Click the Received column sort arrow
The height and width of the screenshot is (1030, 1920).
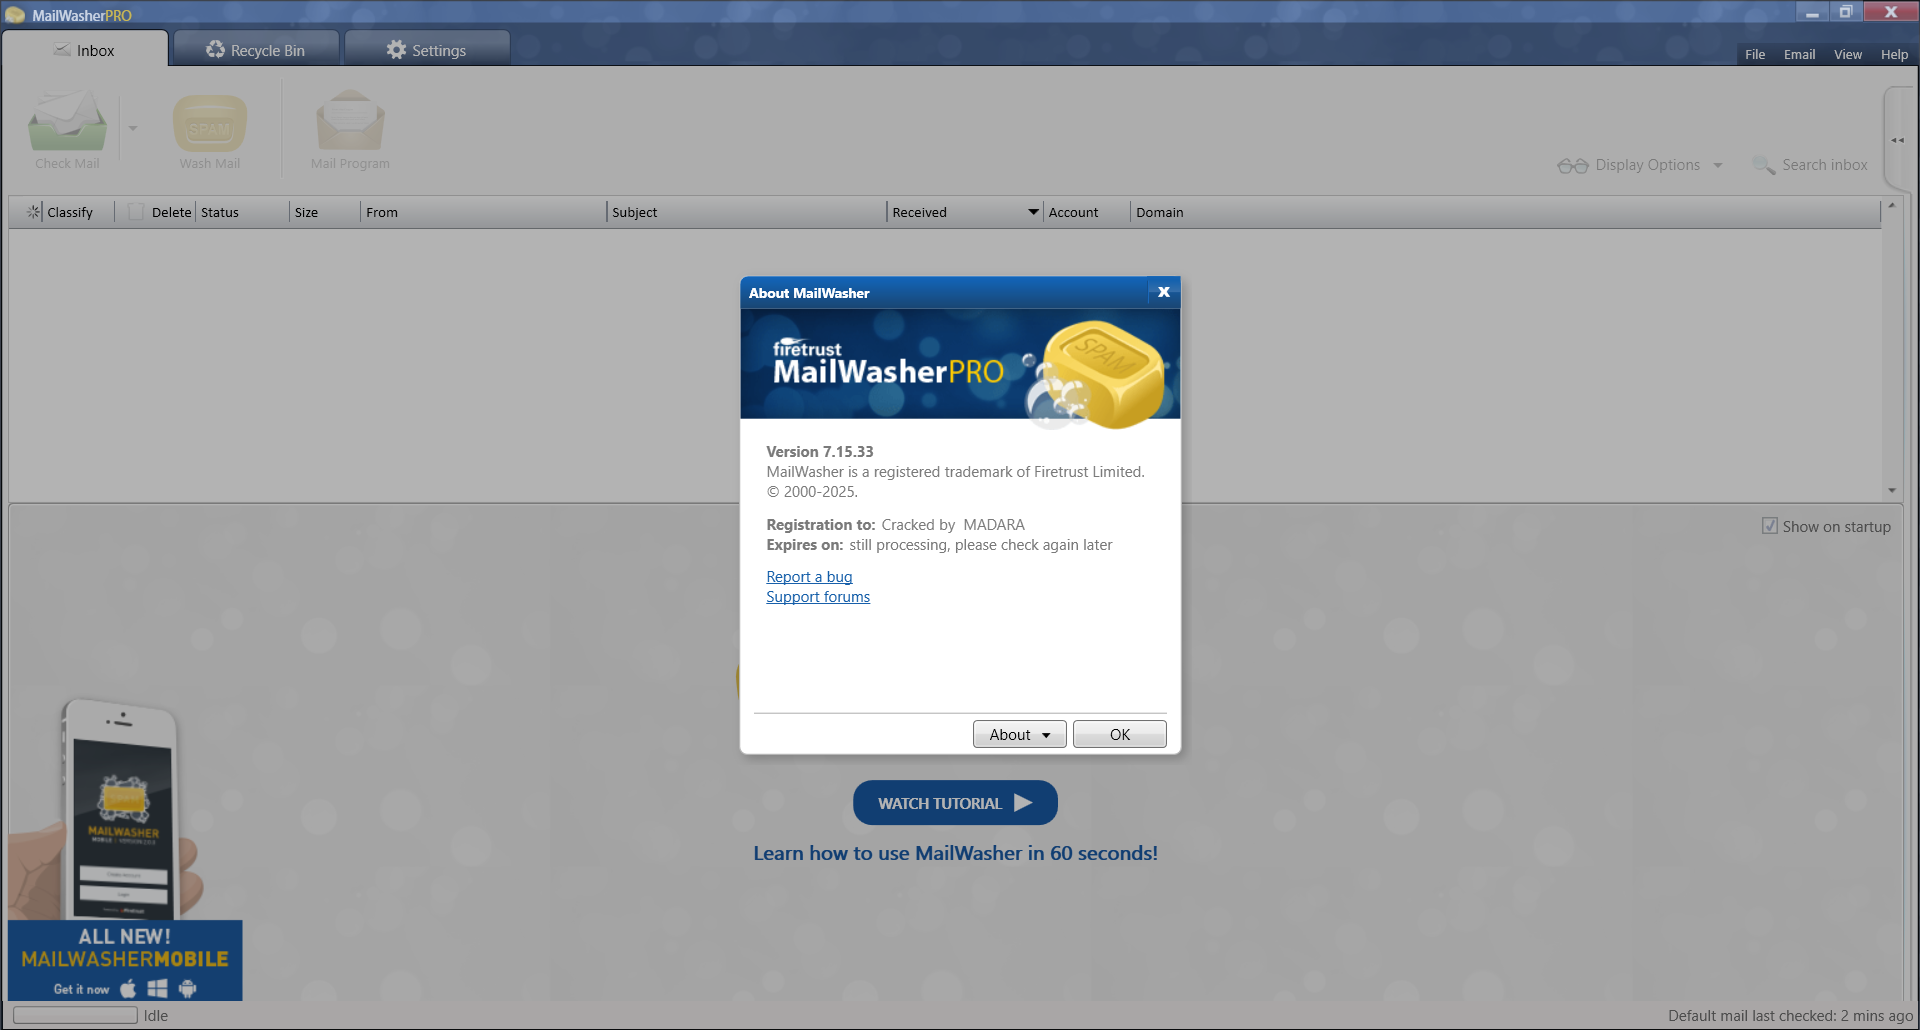pyautogui.click(x=1033, y=212)
